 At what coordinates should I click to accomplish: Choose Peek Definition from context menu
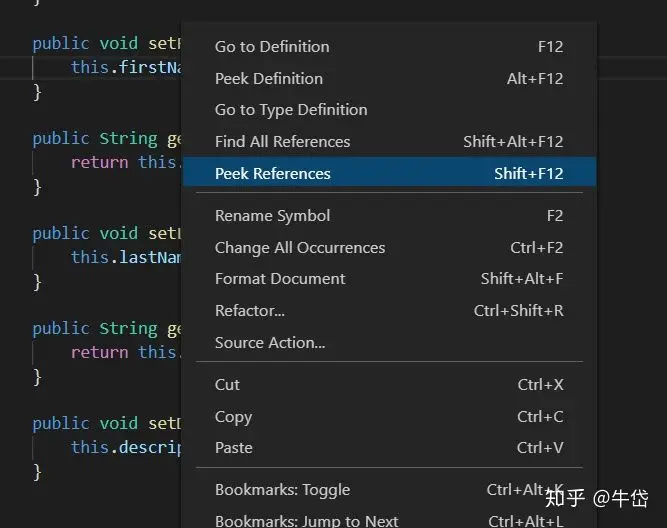click(269, 79)
